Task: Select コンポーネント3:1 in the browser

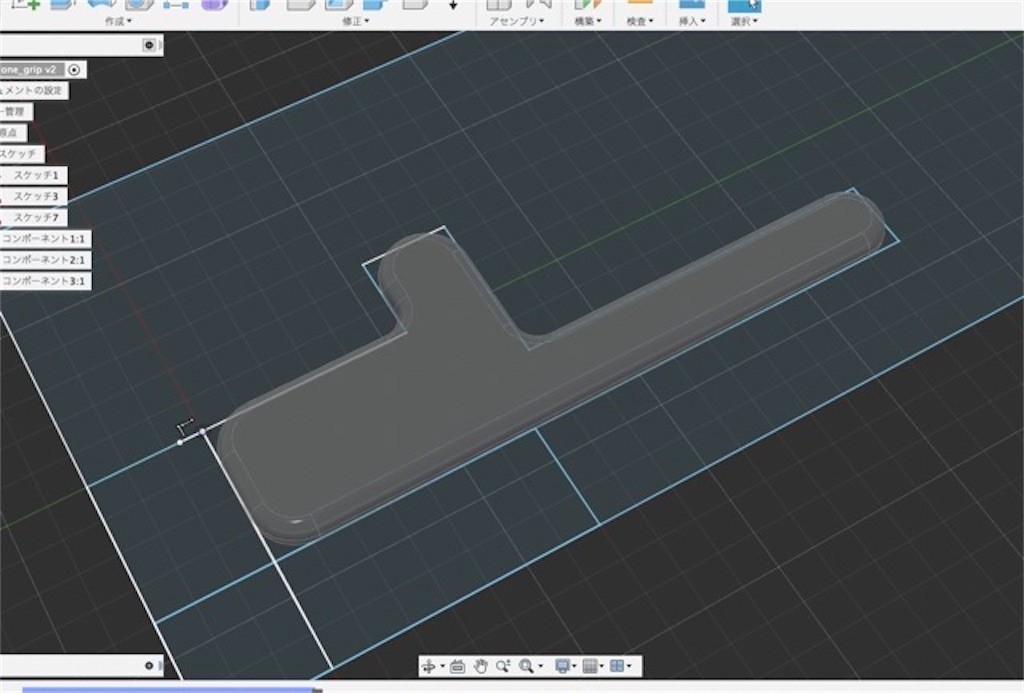Action: coord(44,281)
